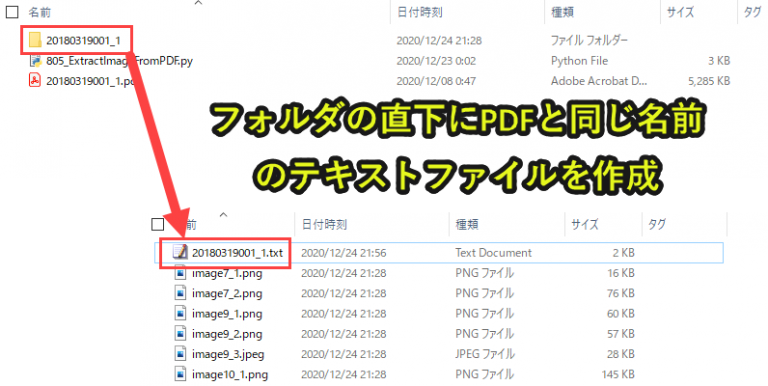Select file 805_ExtractImageFromPDF.py
Image resolution: width=768 pixels, height=386 pixels.
(120, 61)
